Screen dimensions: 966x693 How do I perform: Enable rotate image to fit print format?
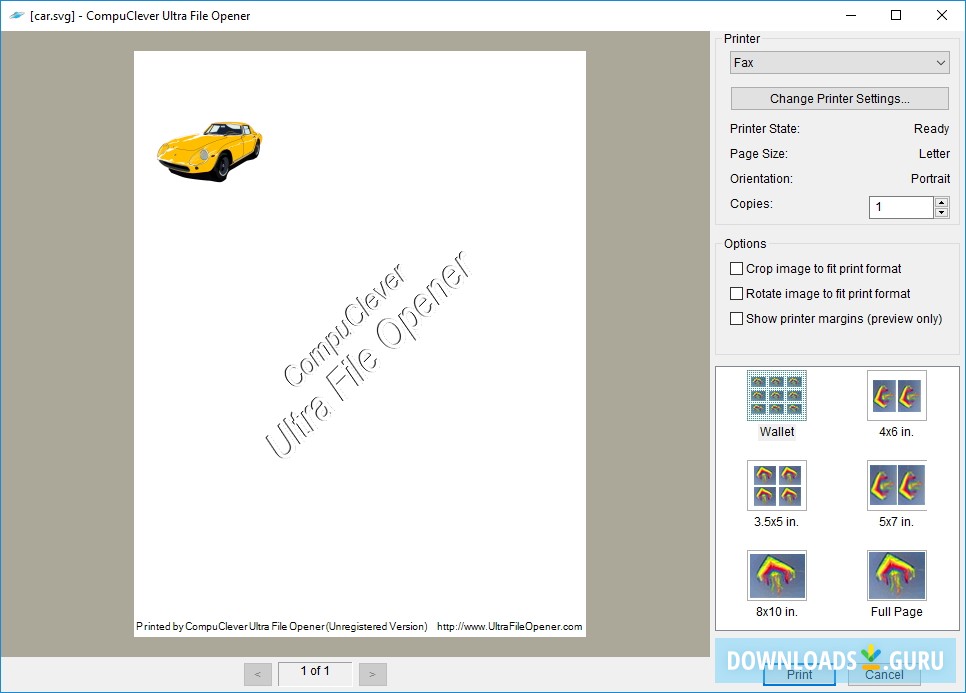(x=735, y=293)
